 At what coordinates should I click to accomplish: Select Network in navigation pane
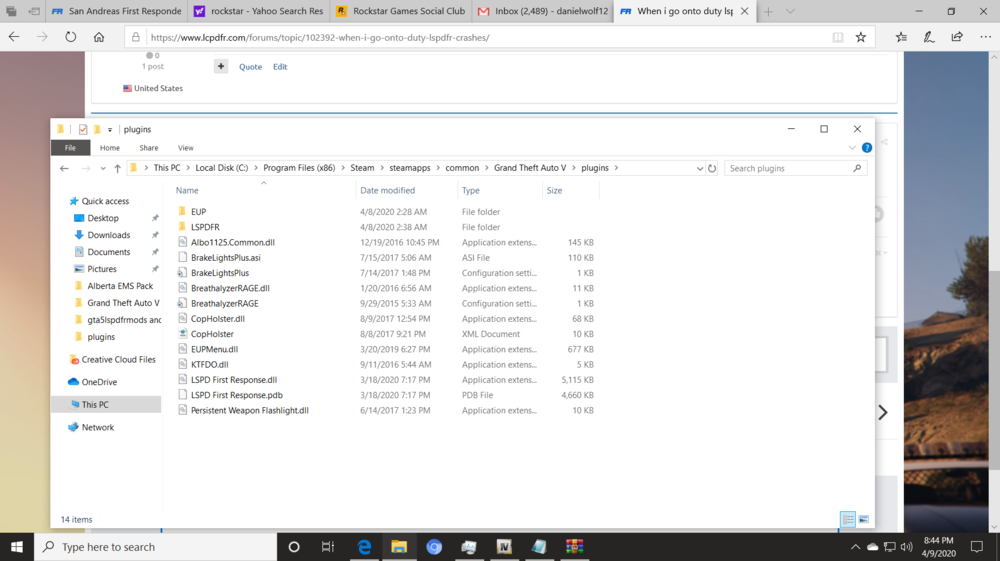[98, 427]
